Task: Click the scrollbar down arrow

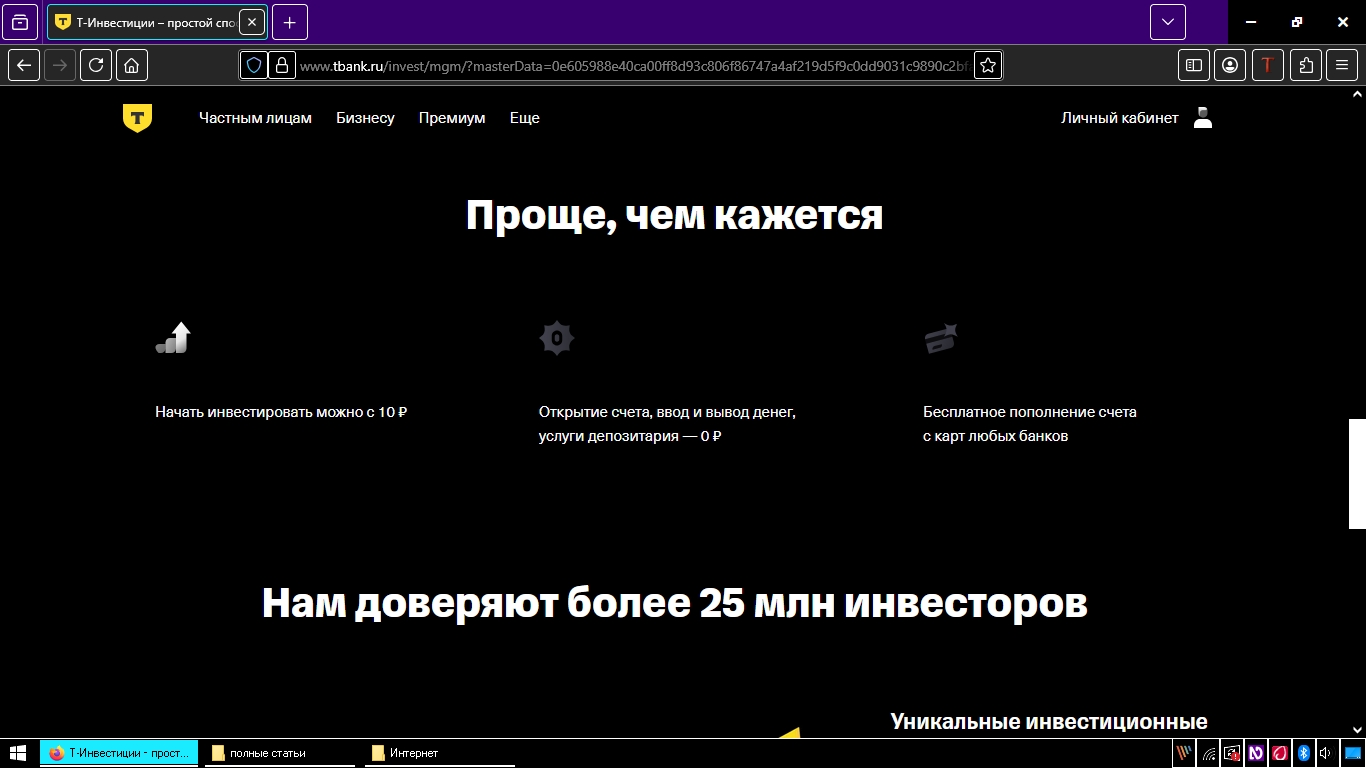Action: click(1357, 730)
